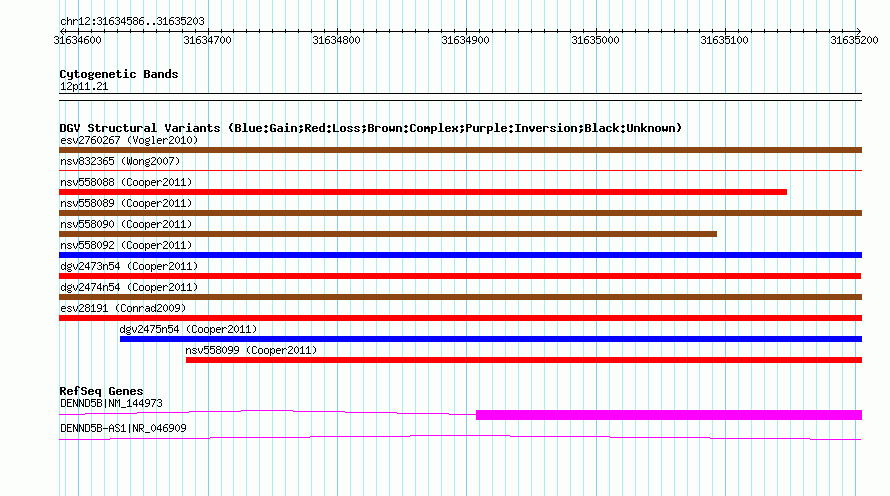Select the dgv2473n54 (Cooper2011) label

click(x=129, y=266)
